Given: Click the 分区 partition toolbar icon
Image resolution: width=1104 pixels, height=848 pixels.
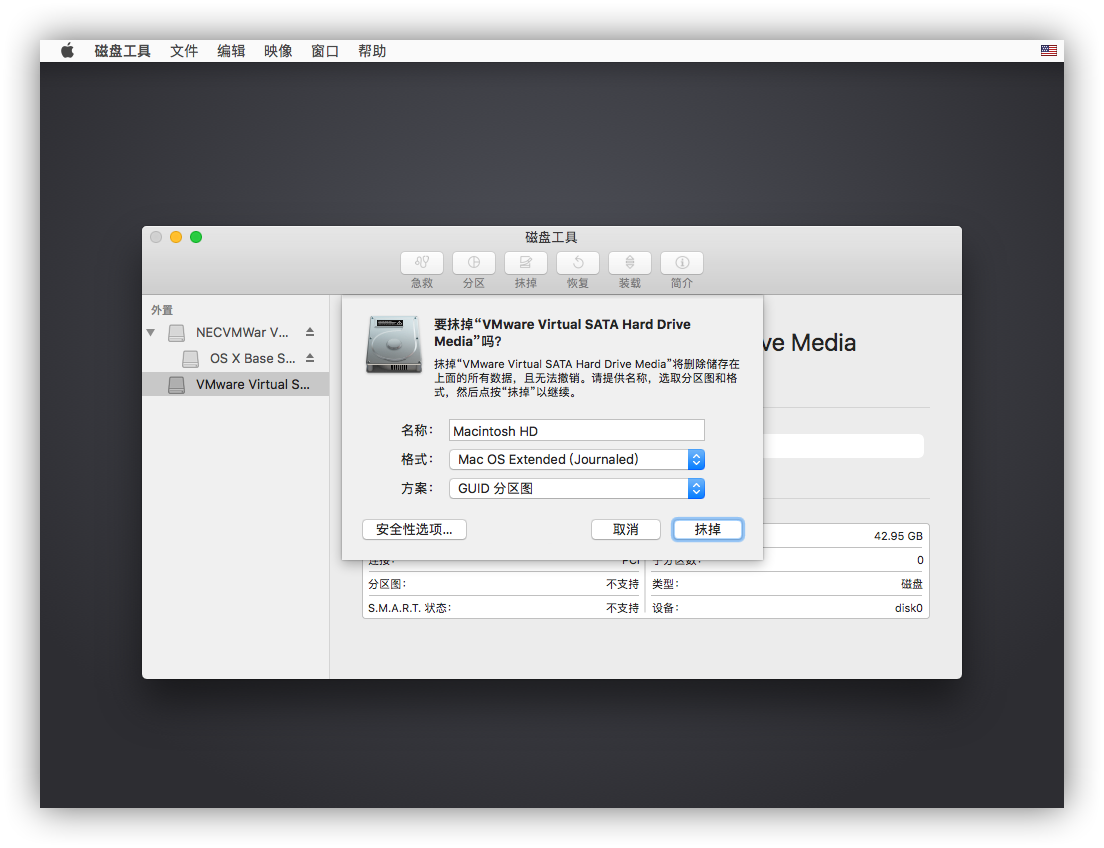Looking at the screenshot, I should (x=474, y=263).
